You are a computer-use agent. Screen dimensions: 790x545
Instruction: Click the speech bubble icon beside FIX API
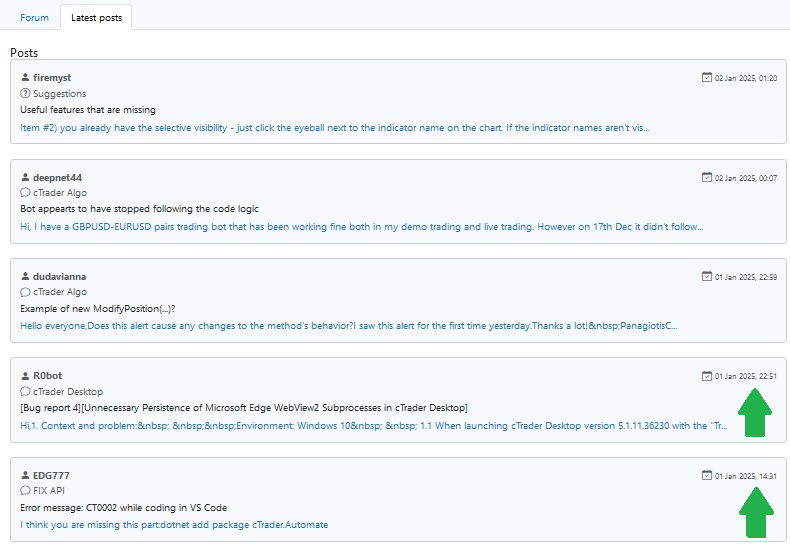click(25, 490)
